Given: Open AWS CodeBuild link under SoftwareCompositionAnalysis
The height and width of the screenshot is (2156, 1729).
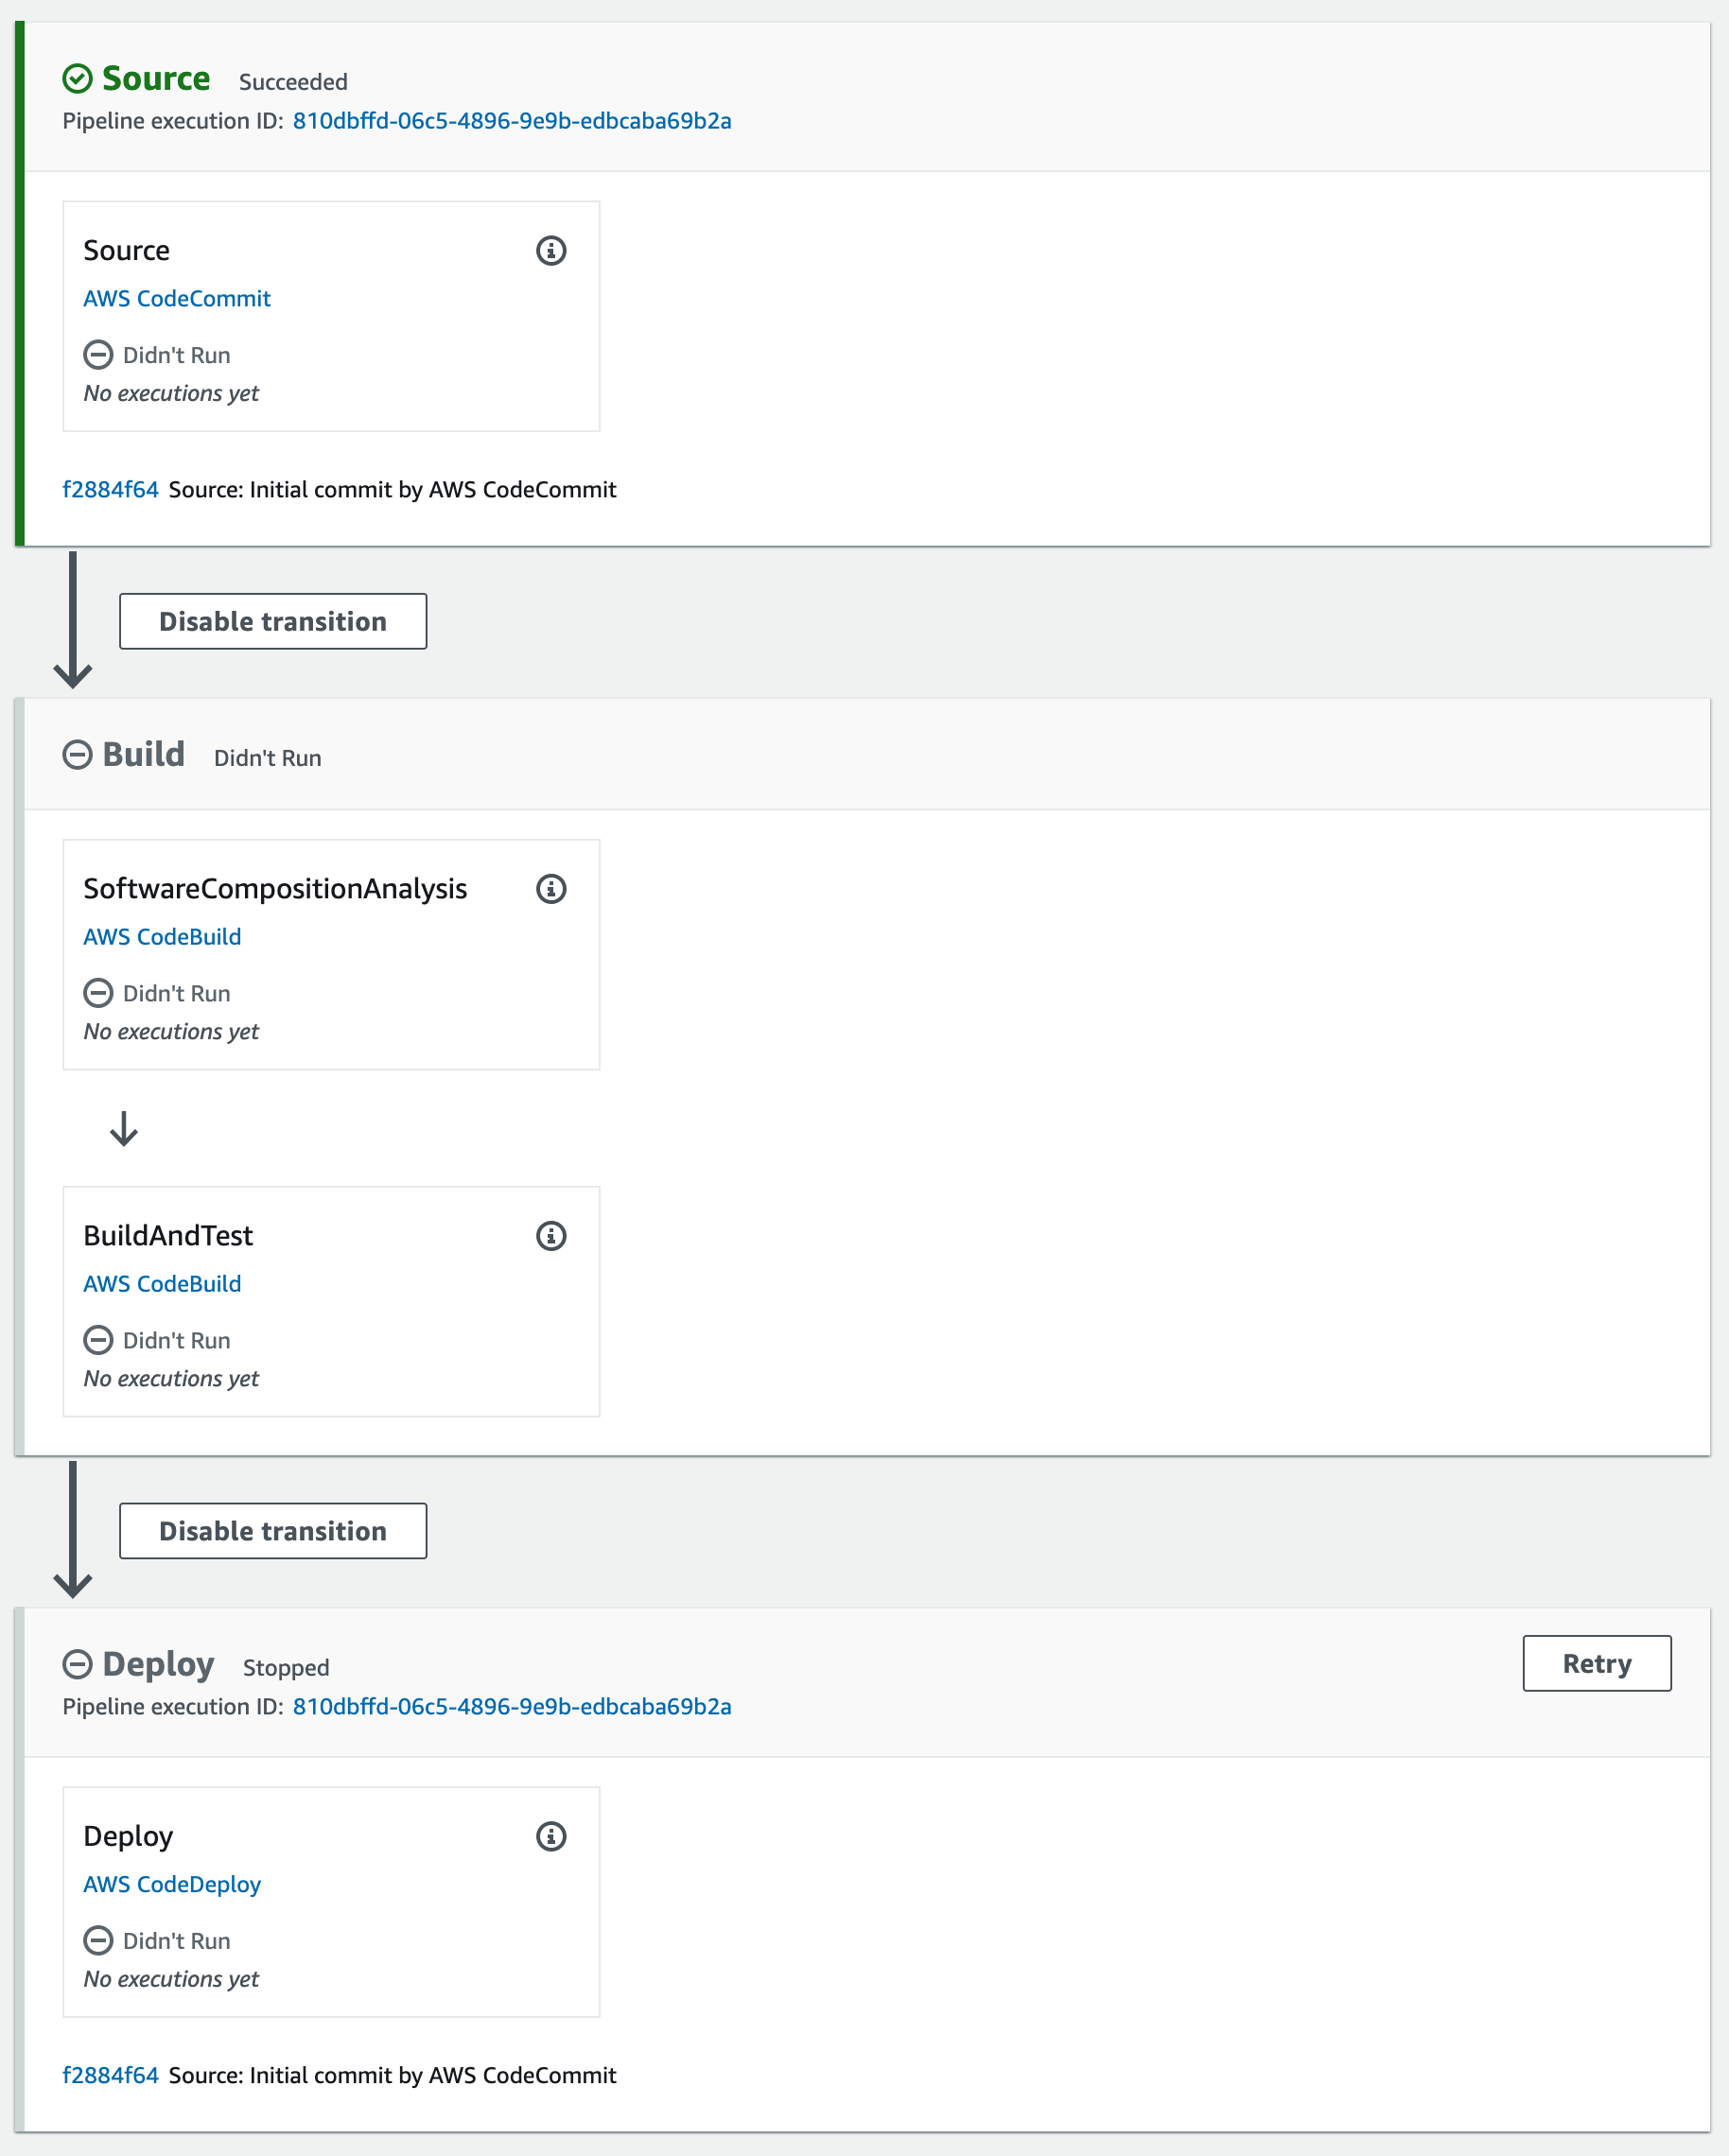Looking at the screenshot, I should click(162, 937).
